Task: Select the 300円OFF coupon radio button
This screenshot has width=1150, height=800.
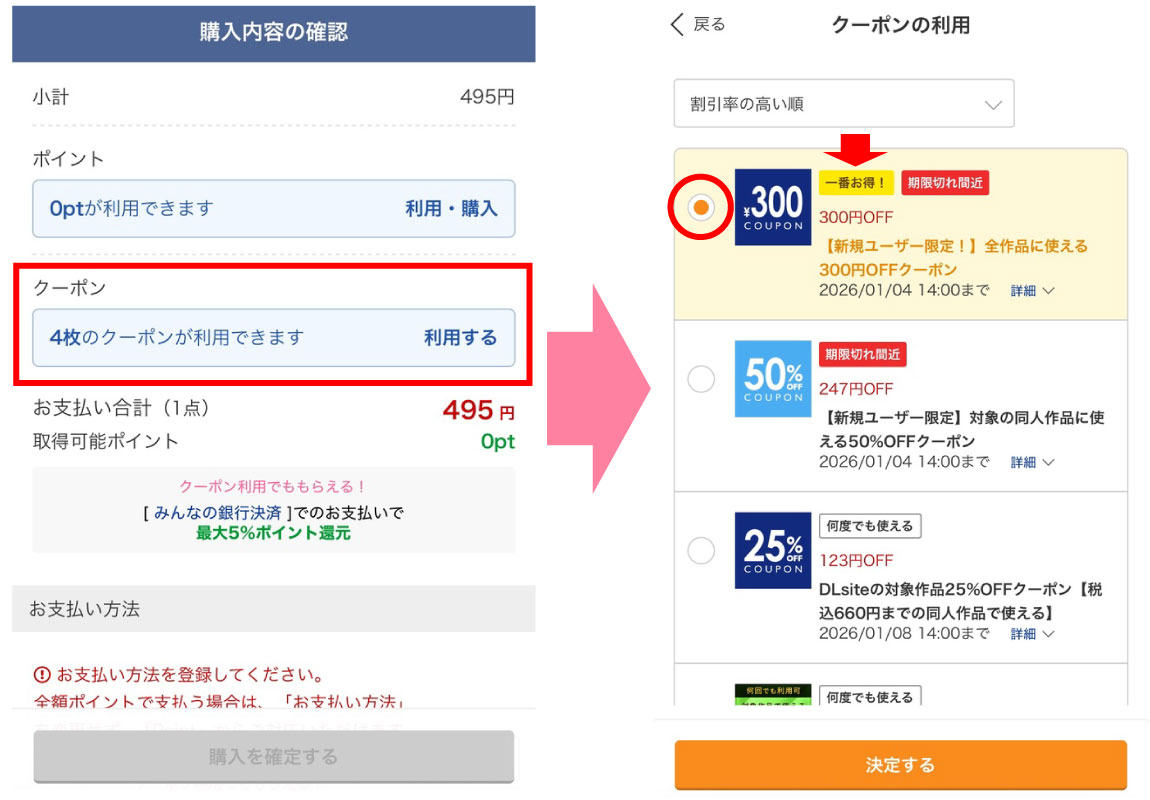Action: click(701, 207)
